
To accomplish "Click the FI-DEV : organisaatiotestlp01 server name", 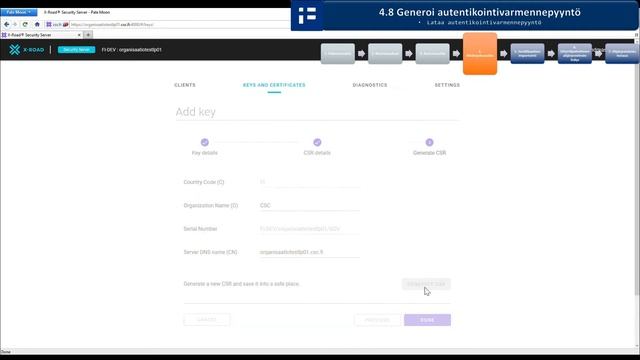I will click(131, 50).
